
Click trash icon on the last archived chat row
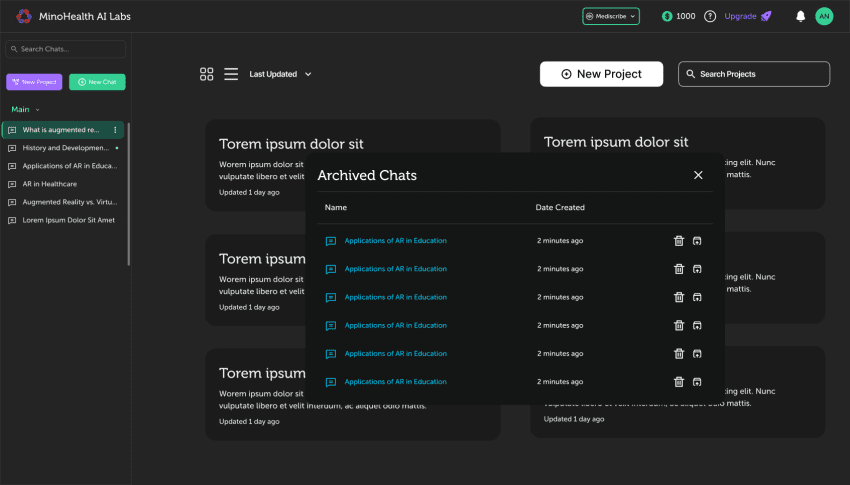point(679,381)
